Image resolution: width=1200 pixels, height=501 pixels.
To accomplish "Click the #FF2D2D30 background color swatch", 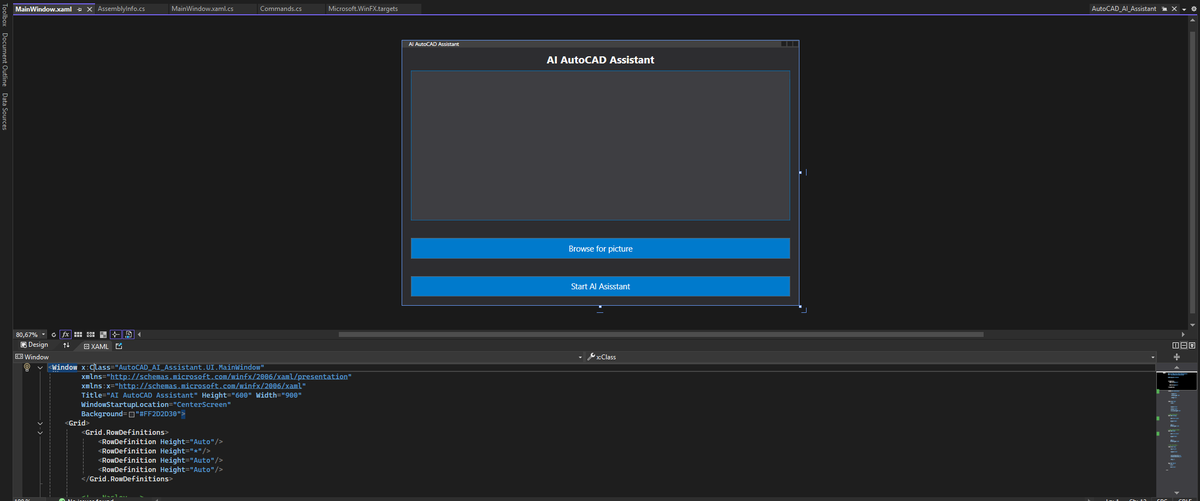I will click(131, 414).
